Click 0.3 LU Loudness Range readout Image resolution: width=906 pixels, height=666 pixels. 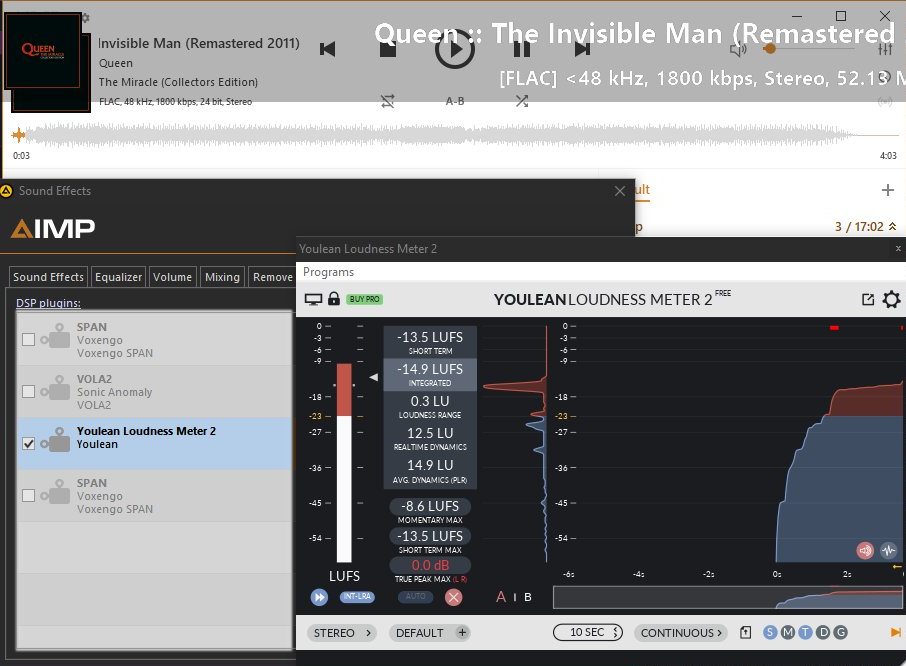pos(430,407)
